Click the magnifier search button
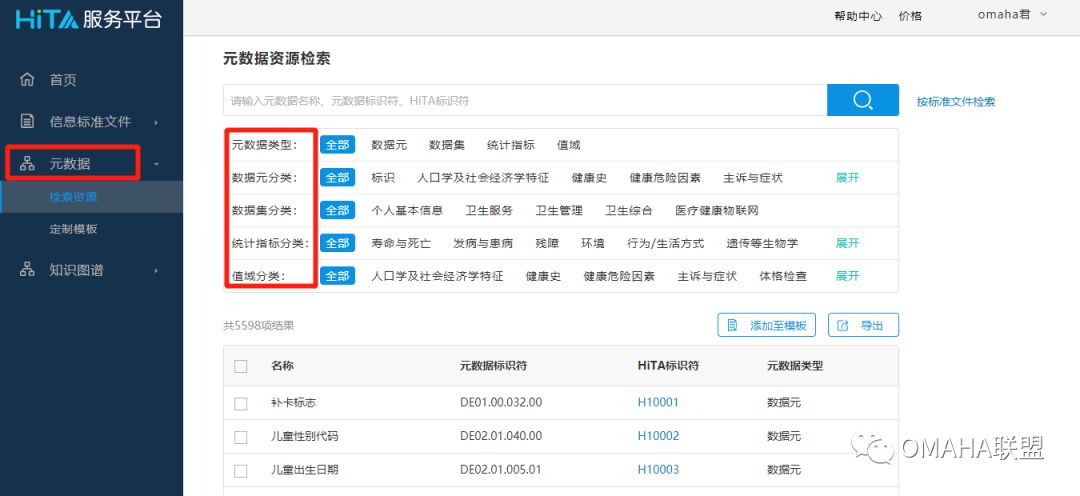 tap(862, 100)
